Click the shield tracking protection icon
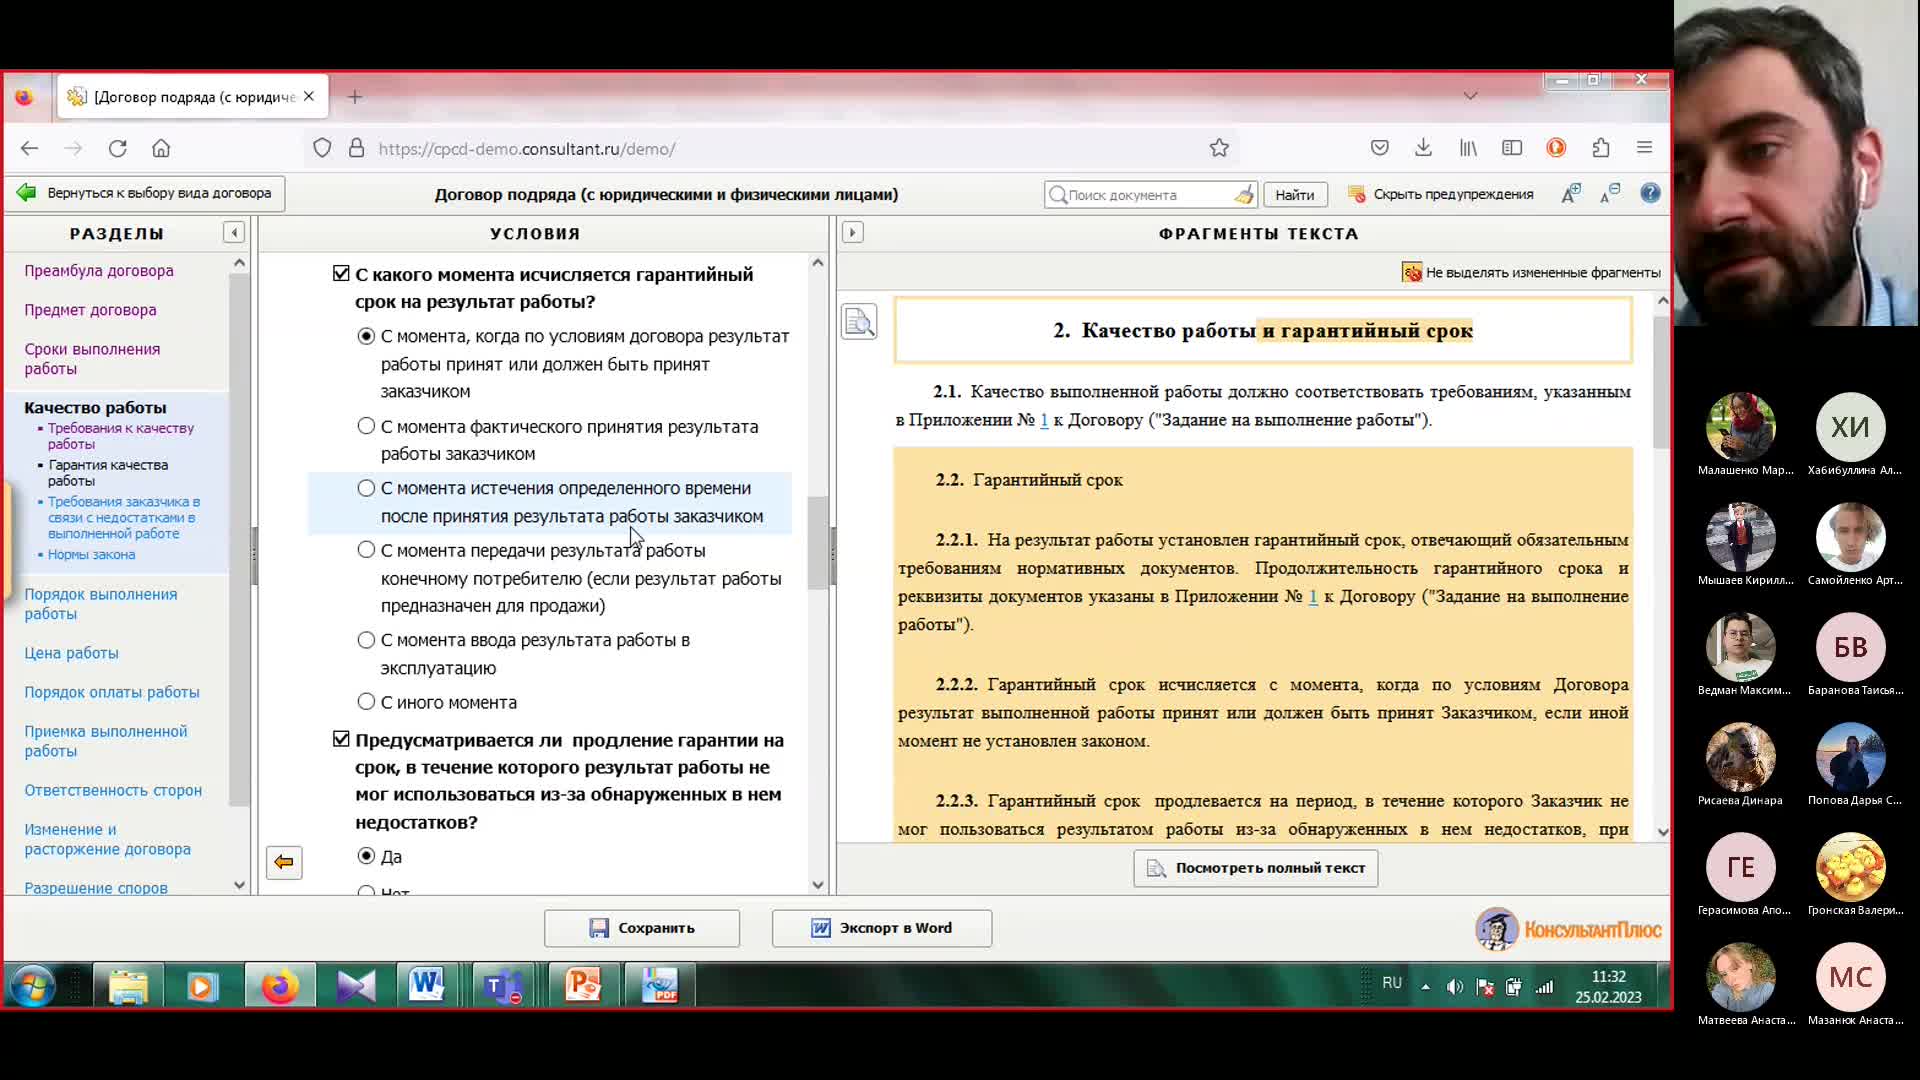Viewport: 1920px width, 1080px height. 322,148
